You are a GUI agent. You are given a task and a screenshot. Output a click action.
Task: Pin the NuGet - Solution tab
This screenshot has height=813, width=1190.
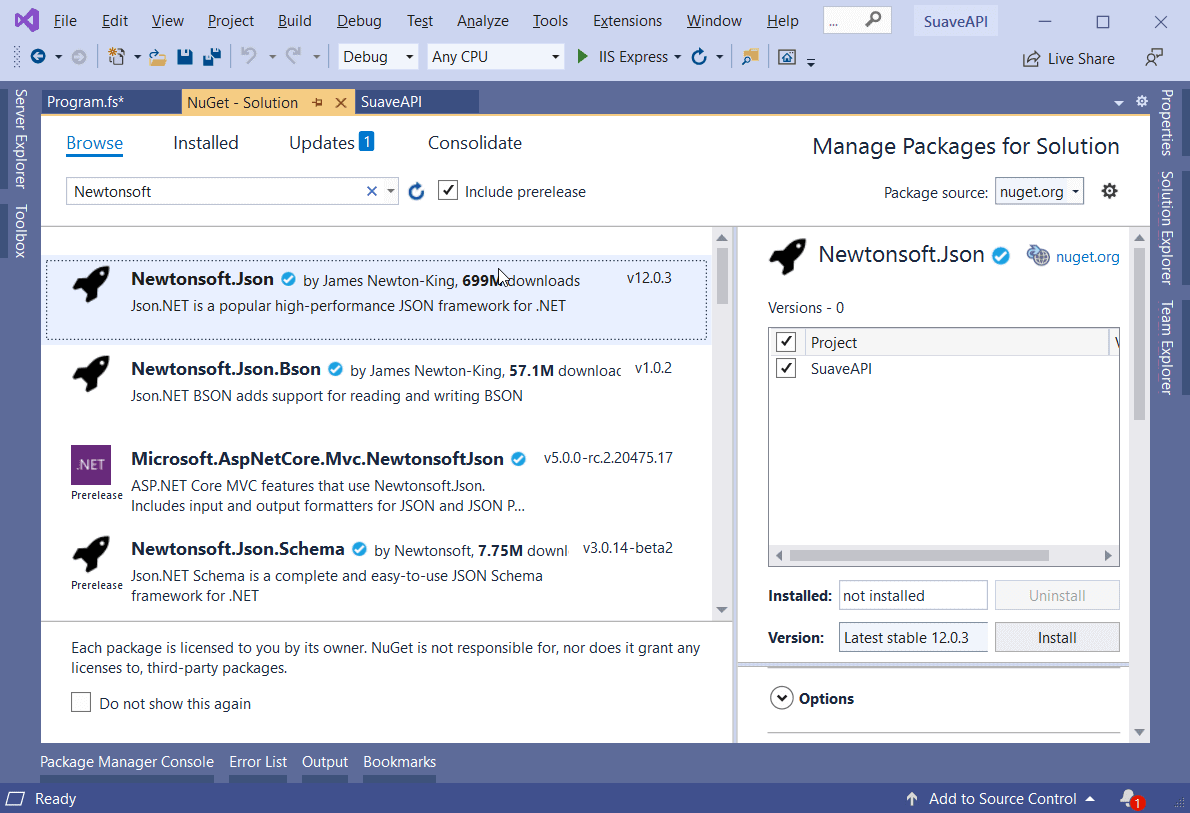(317, 102)
